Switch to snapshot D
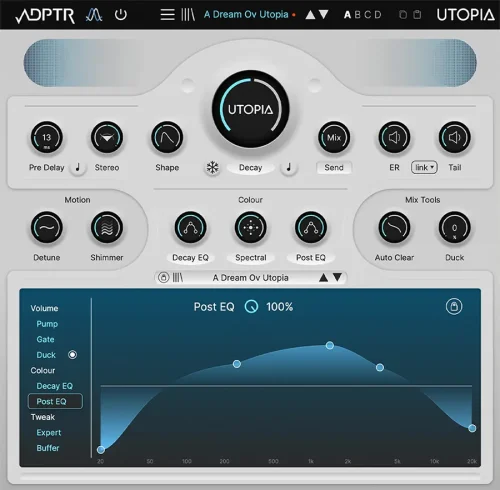 click(x=378, y=15)
